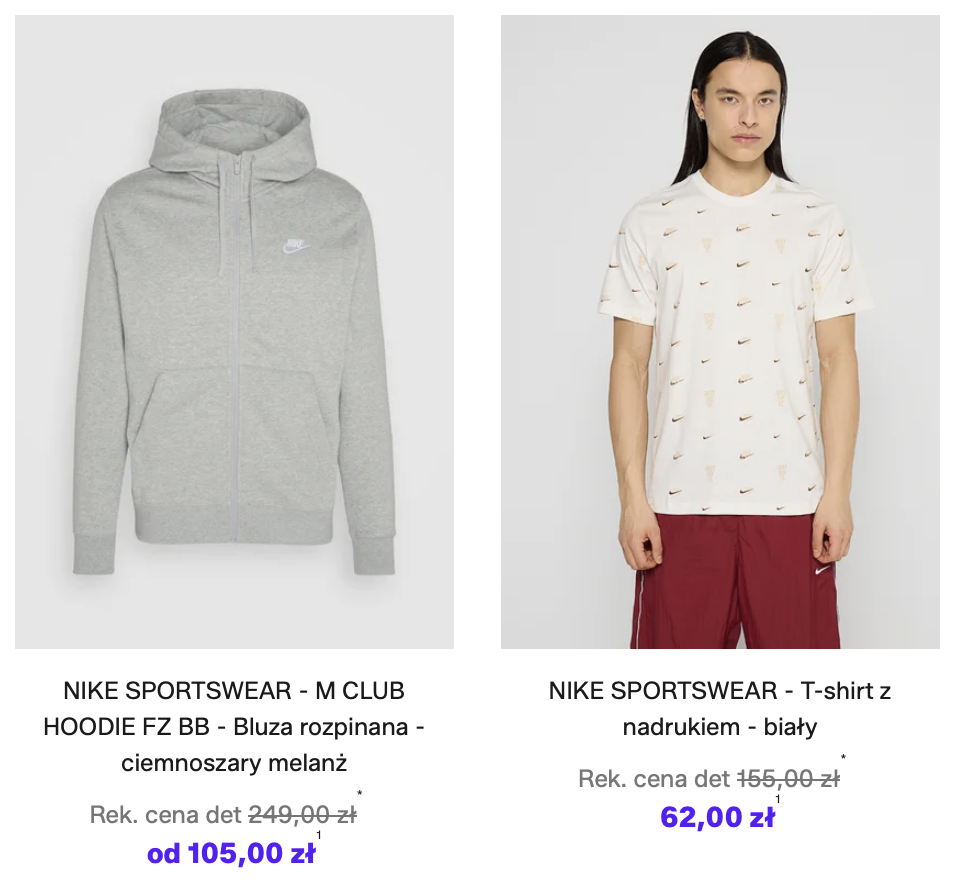Click footnote marker 1 after 62,00 zł
Screen dimensions: 956x896
click(778, 800)
